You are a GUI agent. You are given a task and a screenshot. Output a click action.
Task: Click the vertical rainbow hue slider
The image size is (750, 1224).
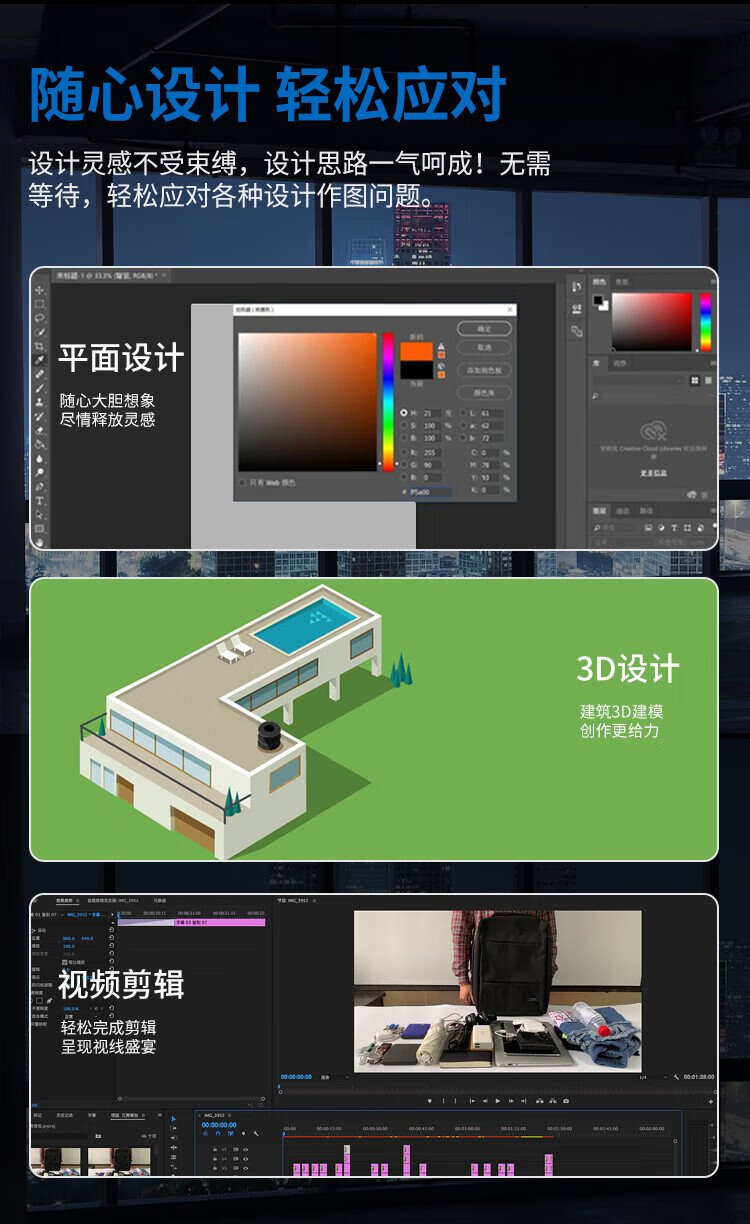[x=389, y=400]
